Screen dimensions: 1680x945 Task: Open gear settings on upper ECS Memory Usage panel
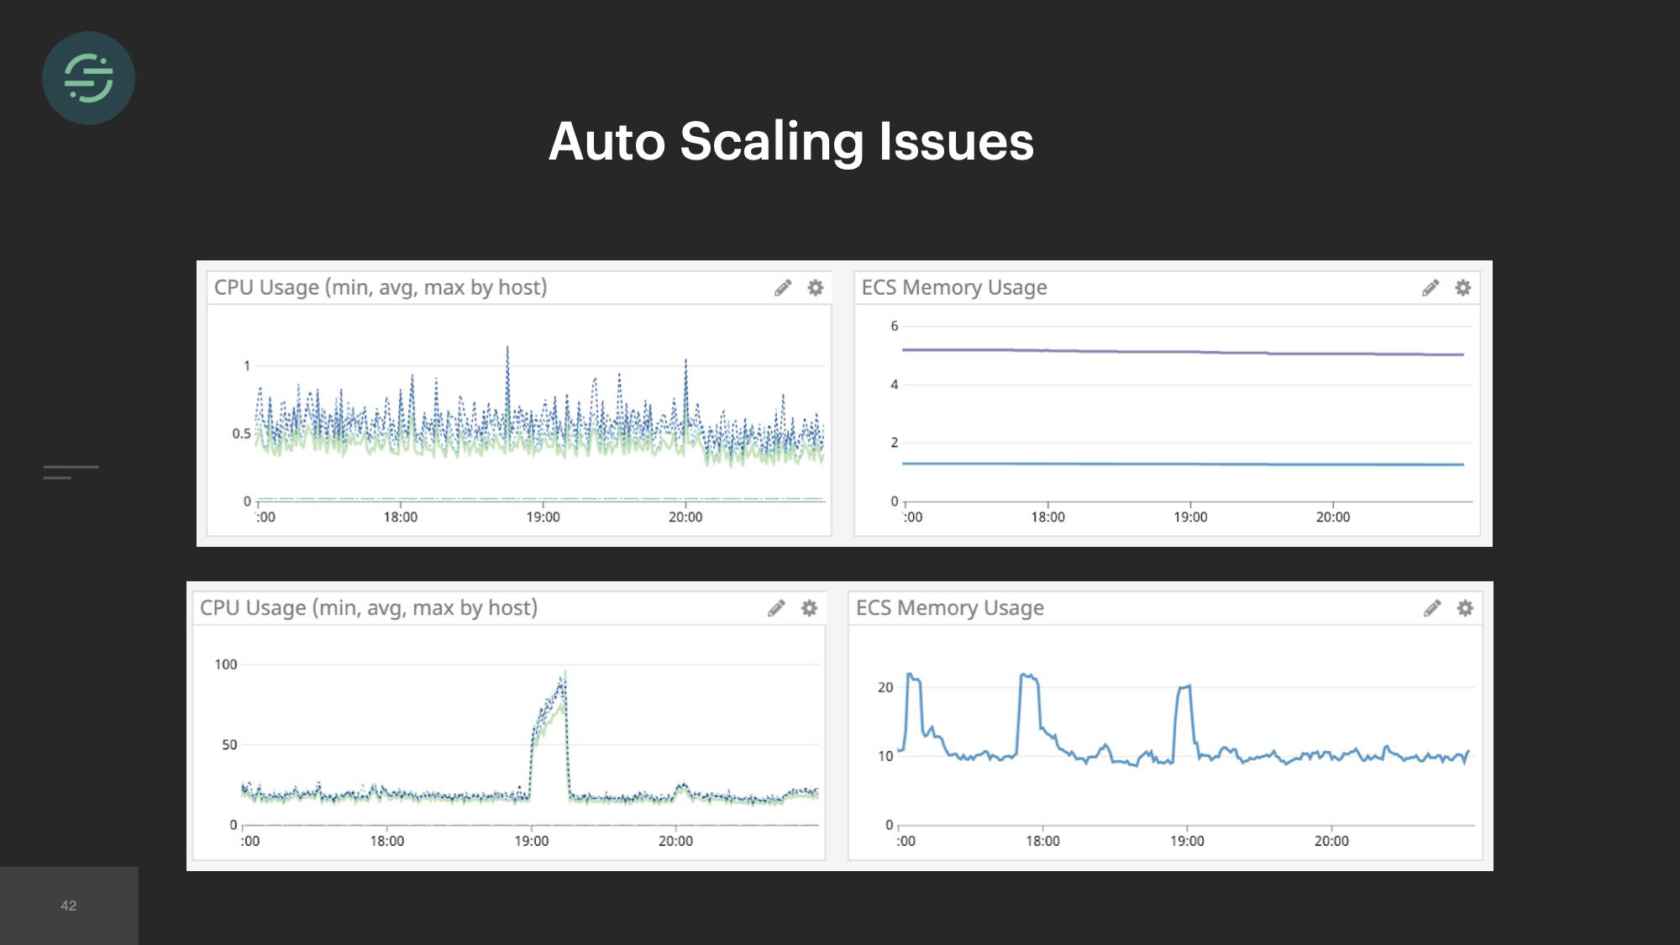tap(1463, 288)
